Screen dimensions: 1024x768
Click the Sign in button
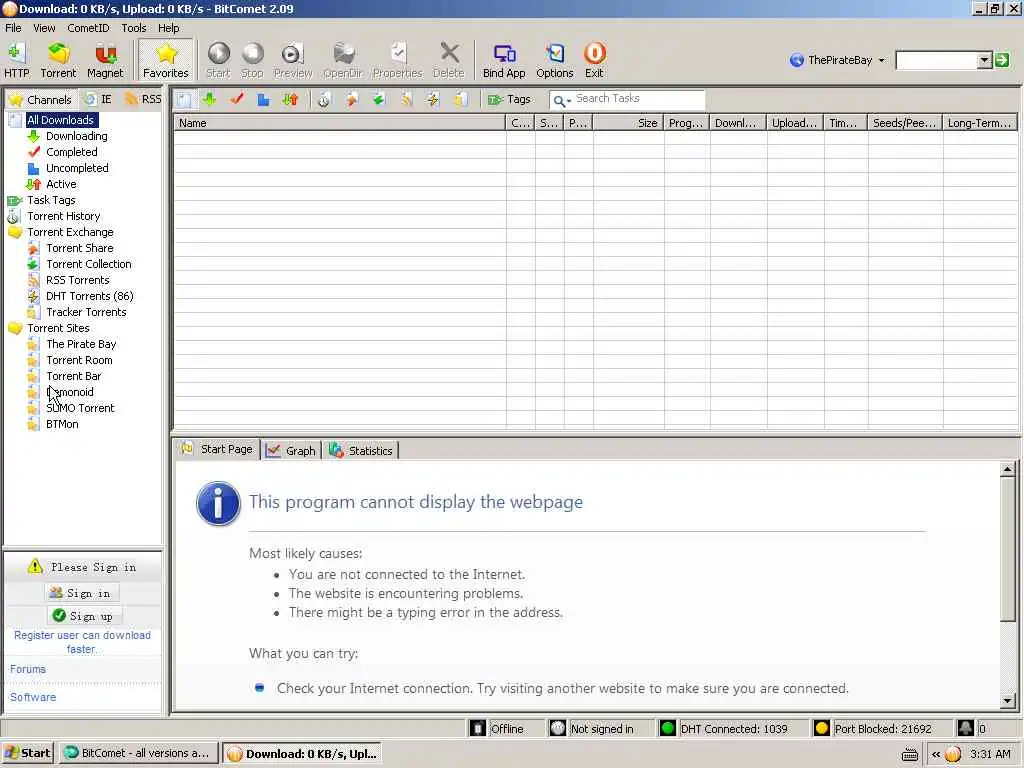pos(83,593)
